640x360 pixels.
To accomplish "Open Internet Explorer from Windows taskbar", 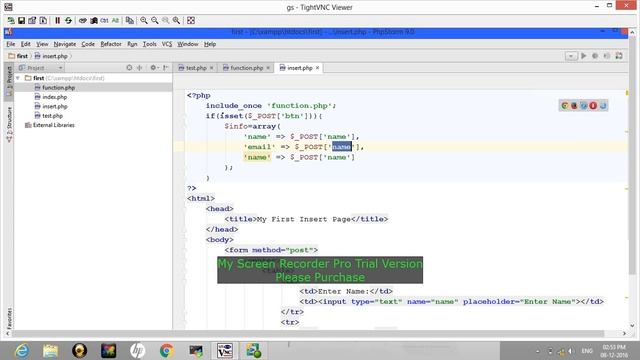I will (x=21, y=351).
